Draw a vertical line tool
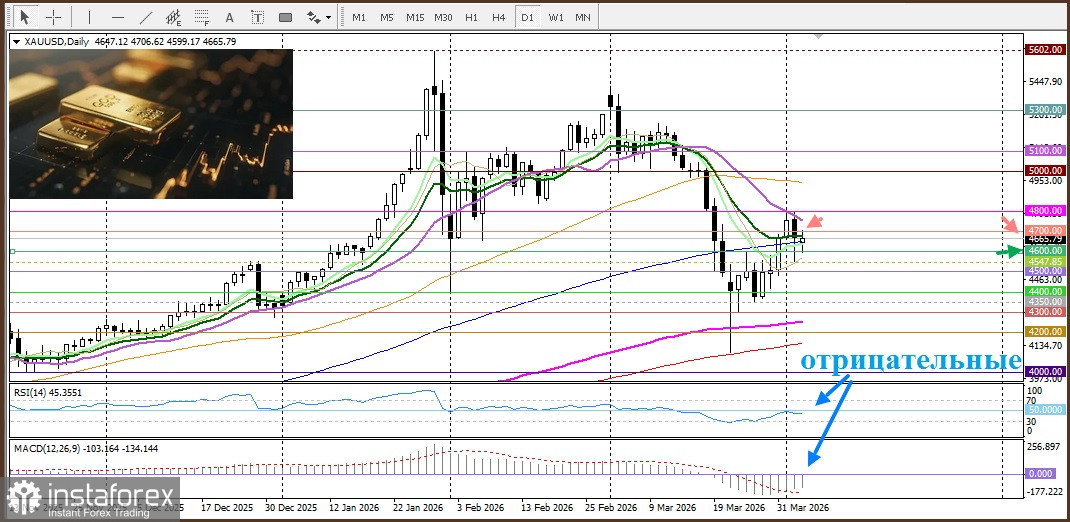The width and height of the screenshot is (1070, 522). (88, 17)
